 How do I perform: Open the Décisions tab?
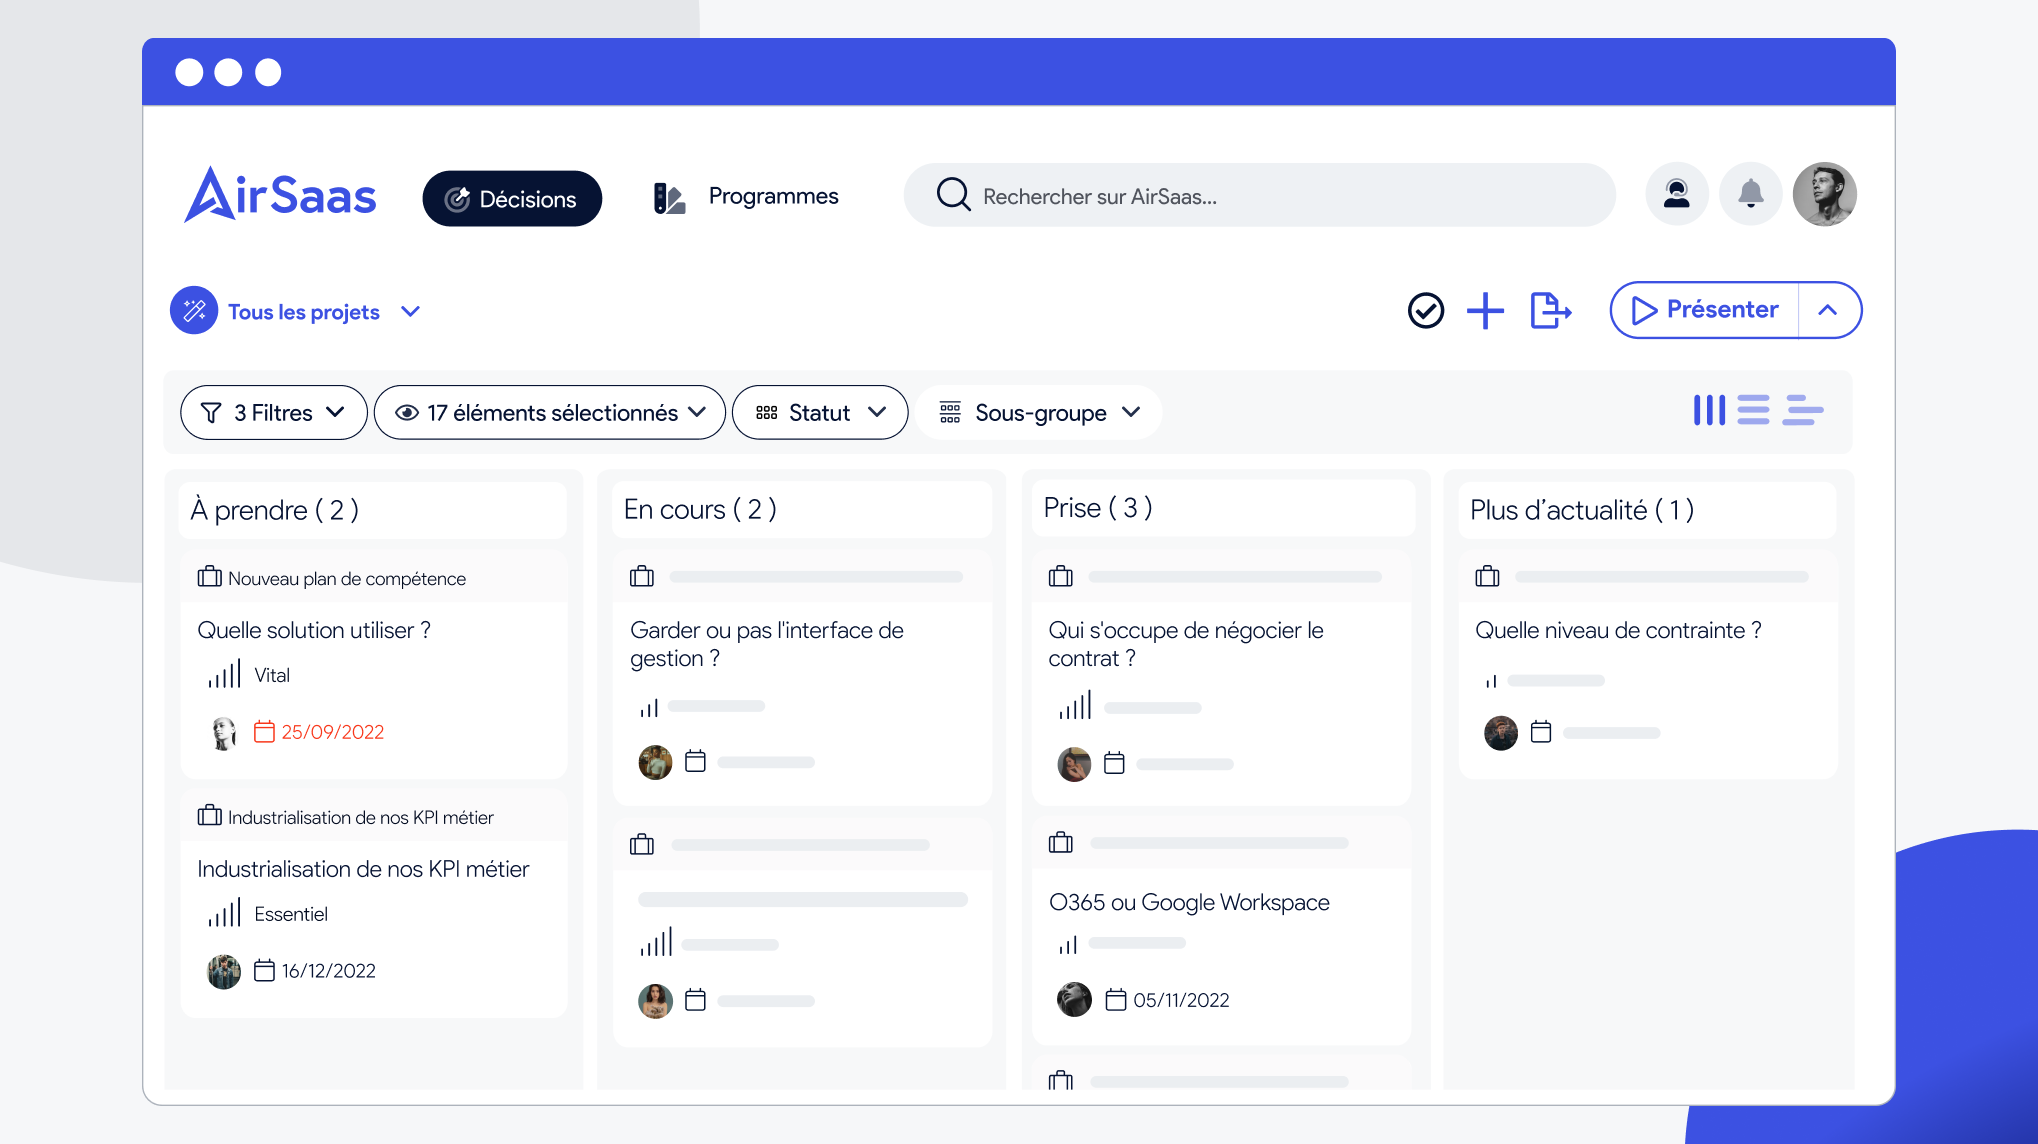(x=512, y=199)
